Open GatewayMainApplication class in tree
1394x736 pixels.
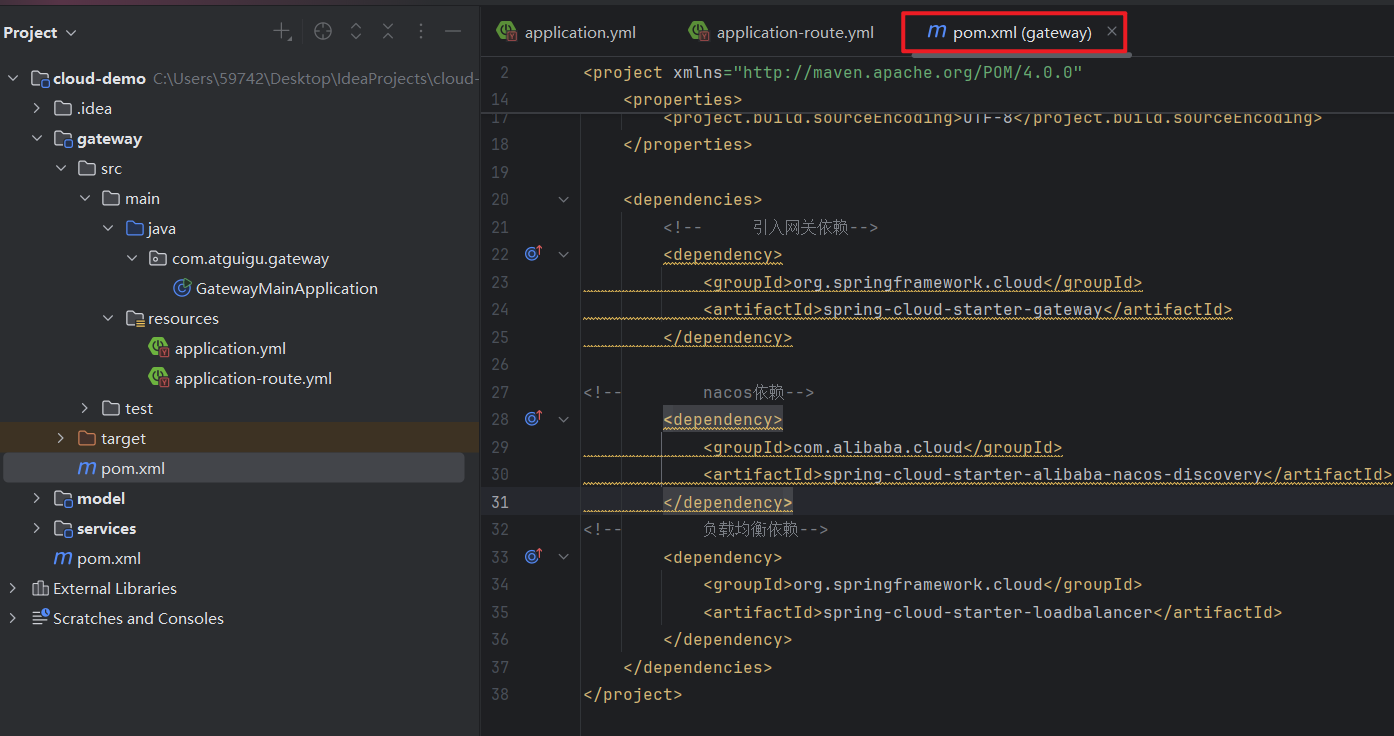[286, 289]
